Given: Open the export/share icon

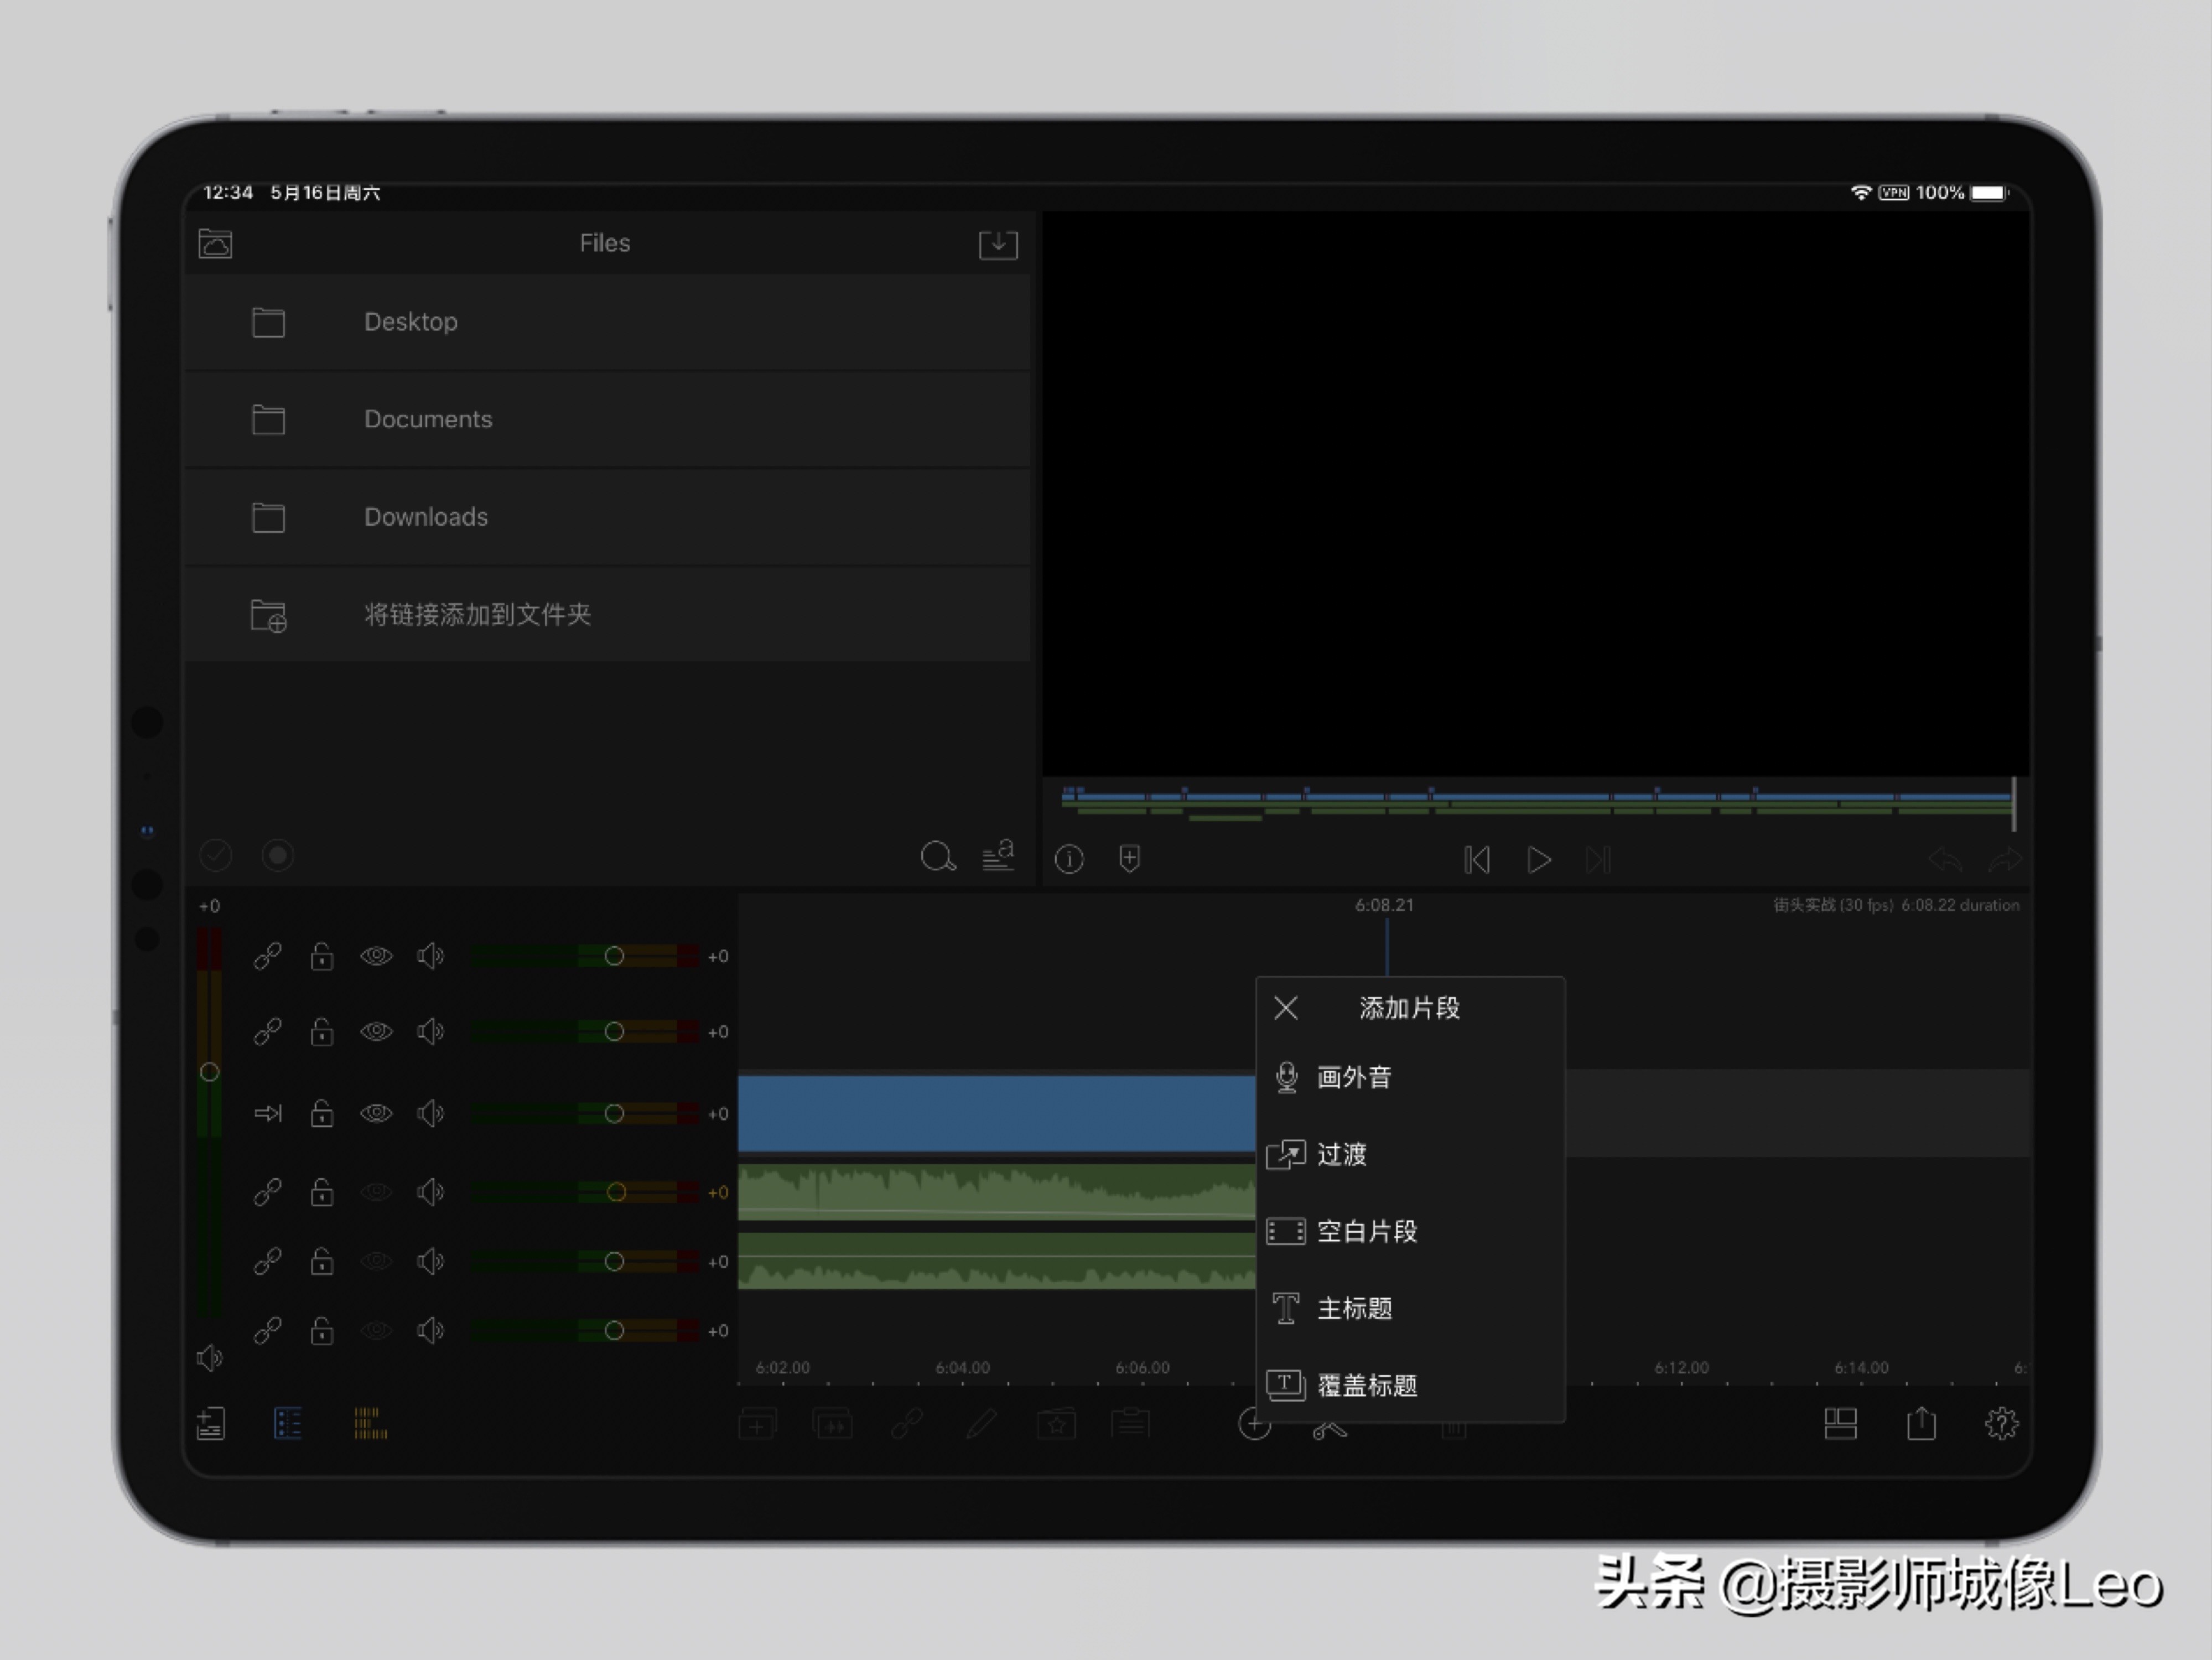Looking at the screenshot, I should (1922, 1424).
